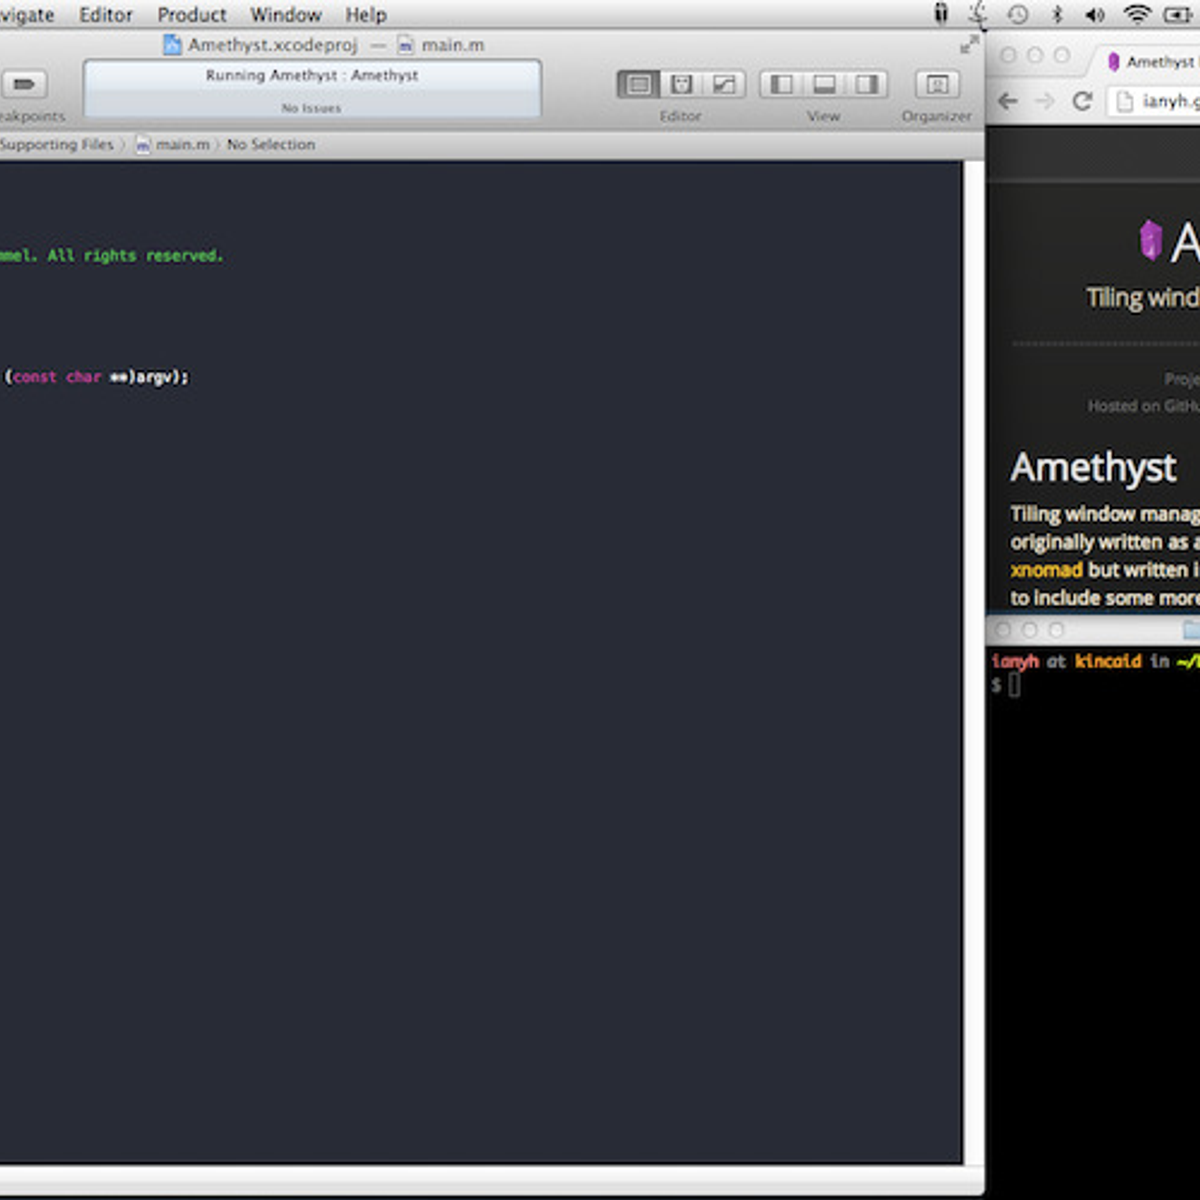The width and height of the screenshot is (1200, 1200).
Task: Open the Organizer window
Action: click(937, 85)
